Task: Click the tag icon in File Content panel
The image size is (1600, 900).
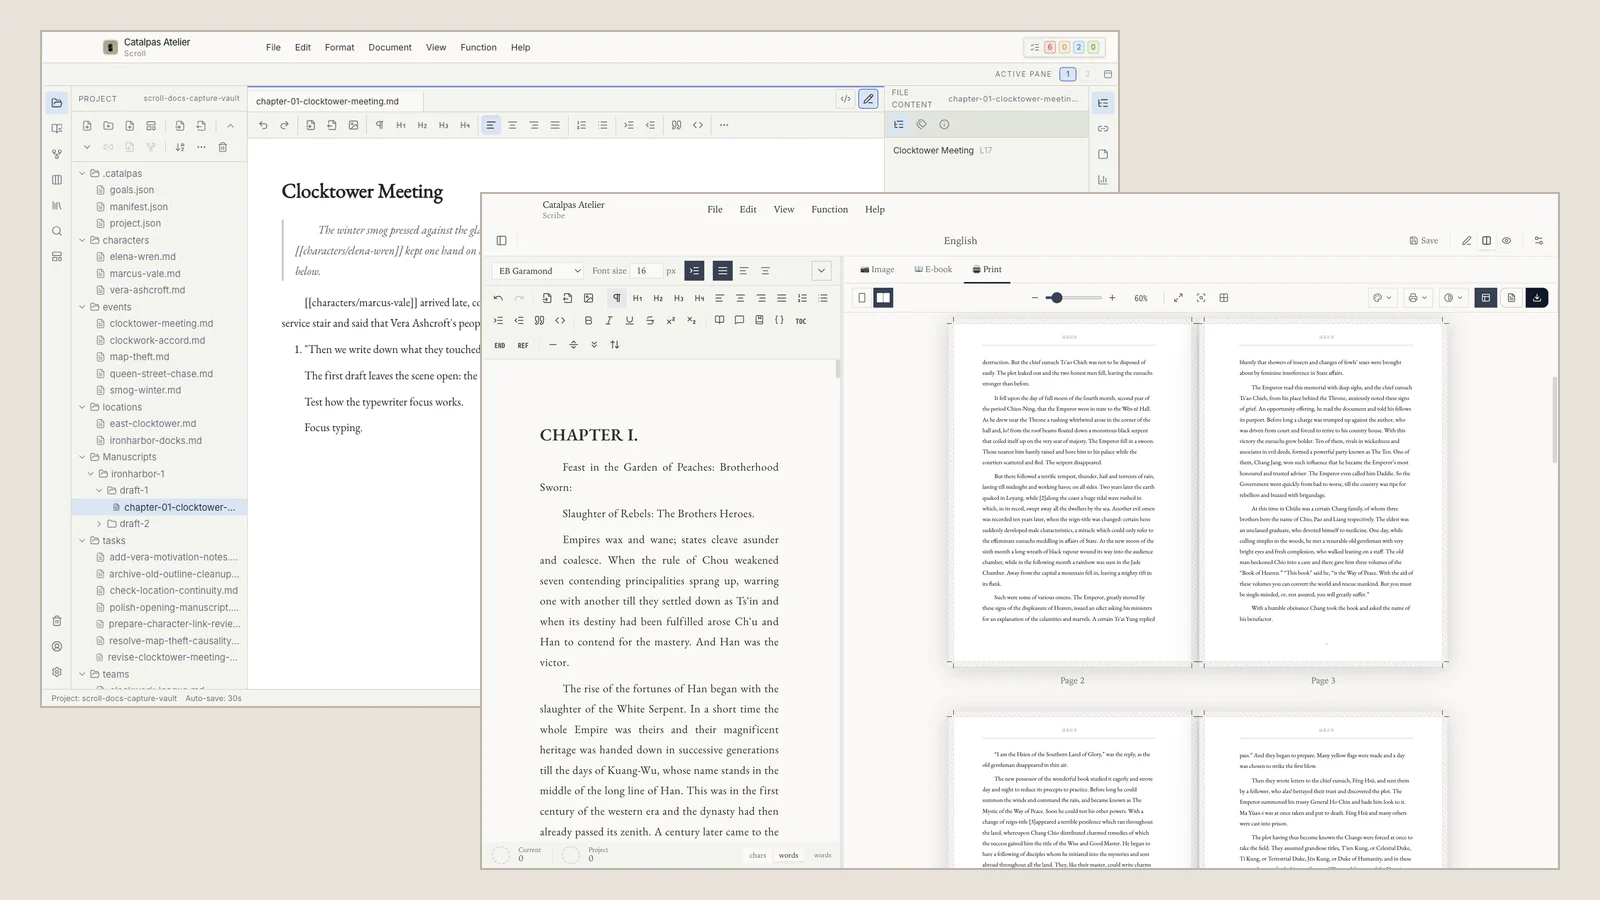Action: pyautogui.click(x=921, y=125)
